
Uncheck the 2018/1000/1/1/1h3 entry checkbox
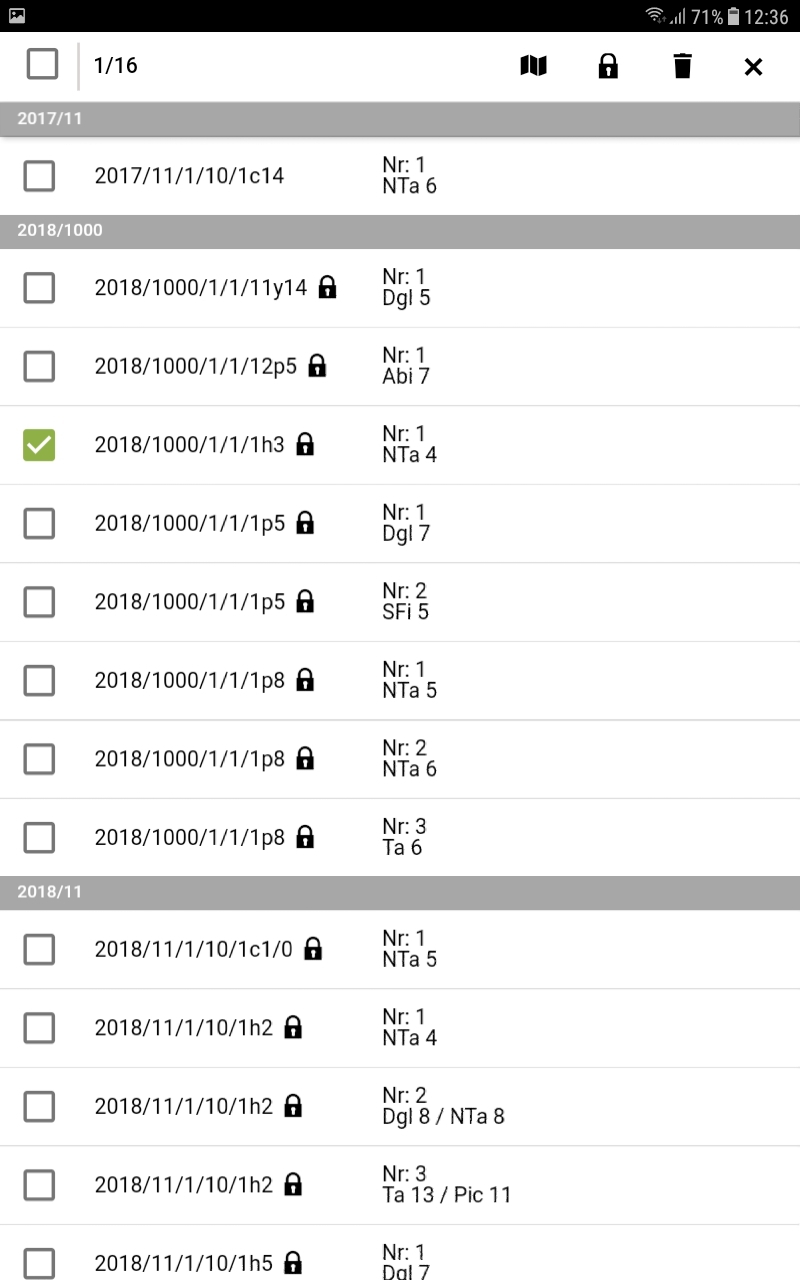[x=39, y=445]
